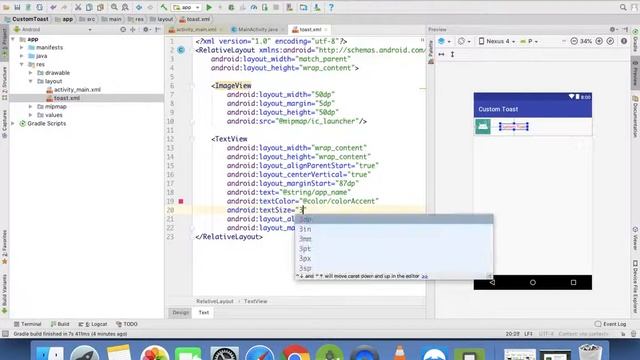Expand the java folder

[x=22, y=56]
